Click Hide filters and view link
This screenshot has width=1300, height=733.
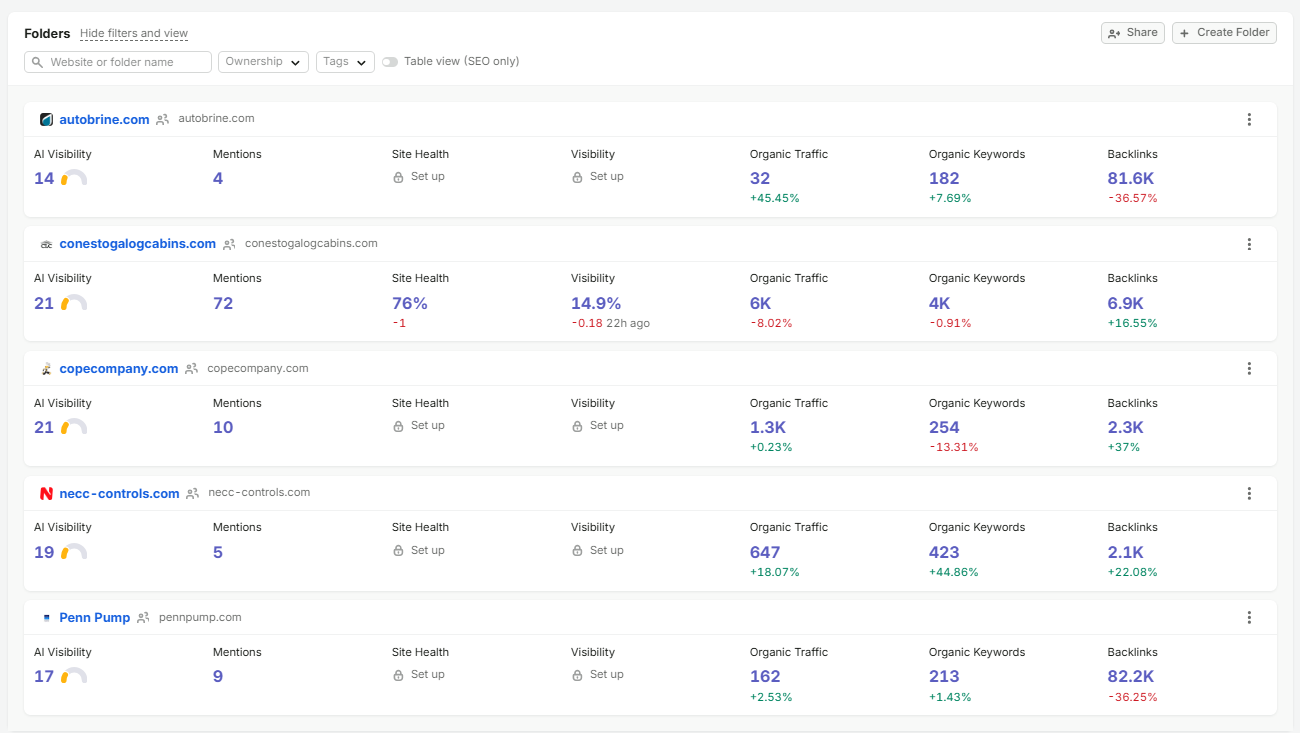coord(134,34)
